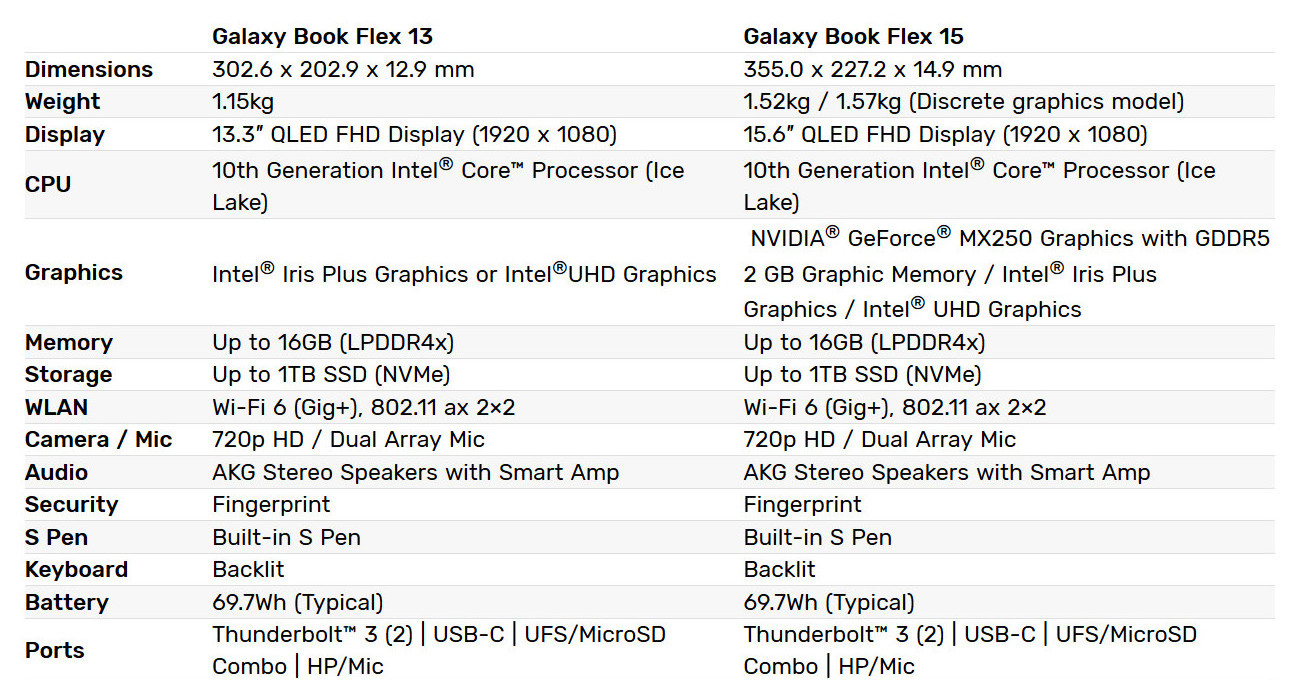1291x680 pixels.
Task: Select the Dimensions row label
Action: pyautogui.click(x=89, y=70)
